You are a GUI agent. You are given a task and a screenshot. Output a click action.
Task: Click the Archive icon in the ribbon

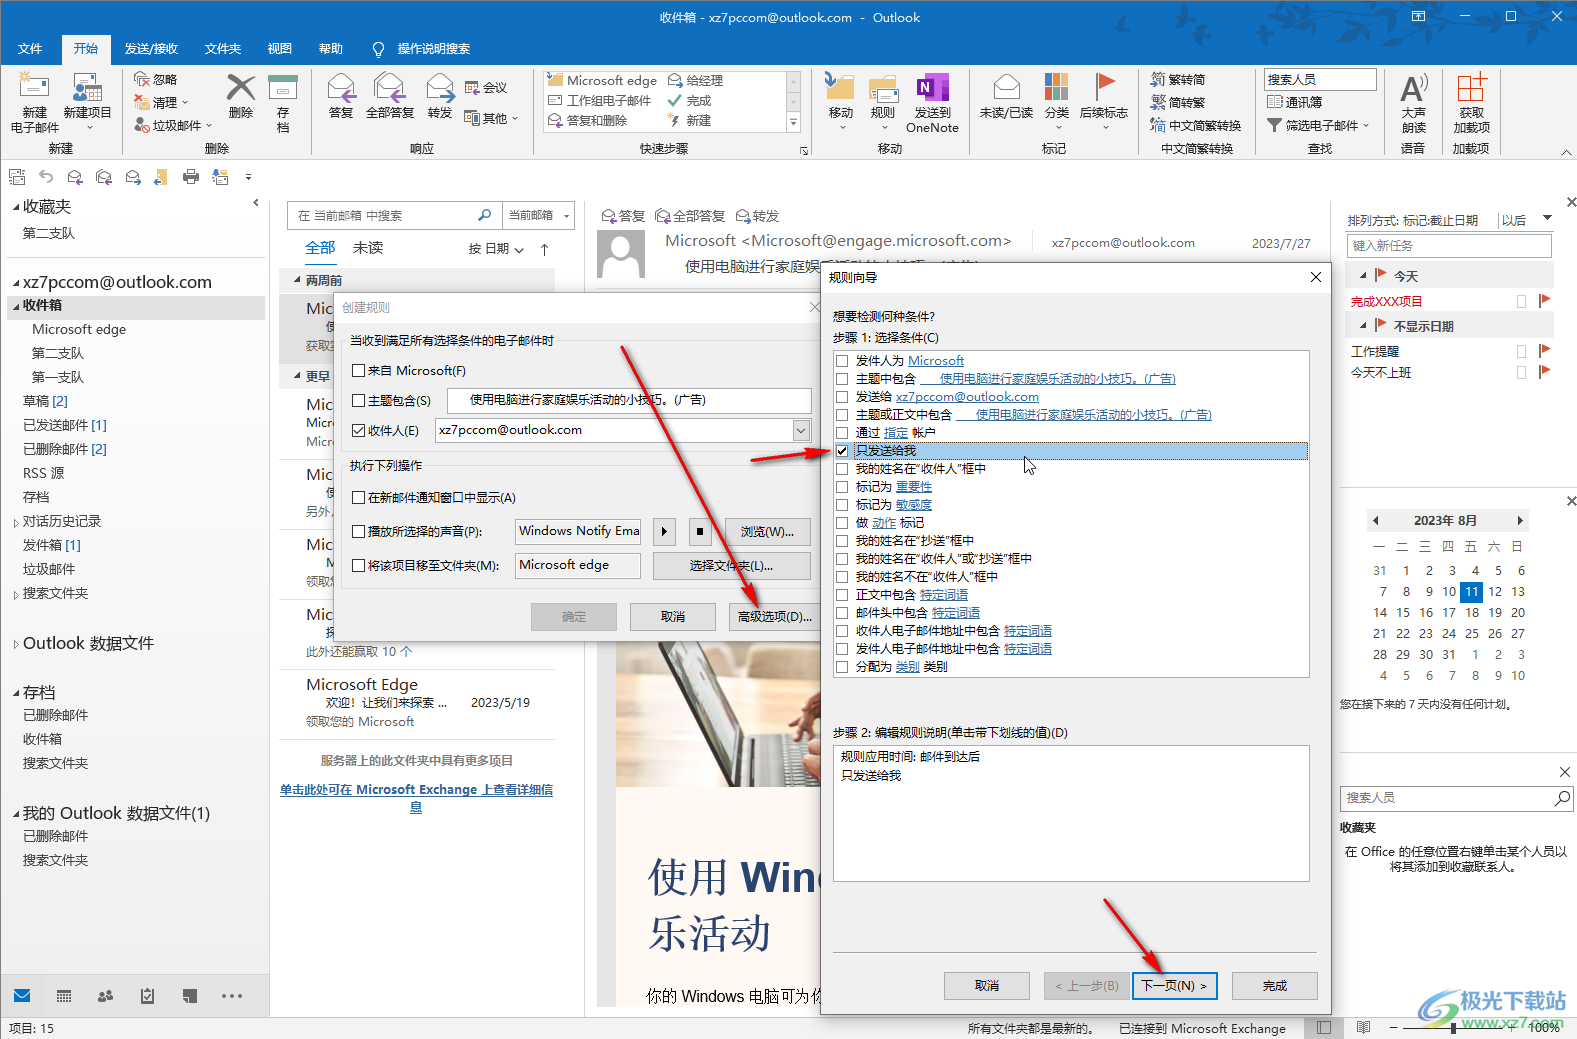283,87
